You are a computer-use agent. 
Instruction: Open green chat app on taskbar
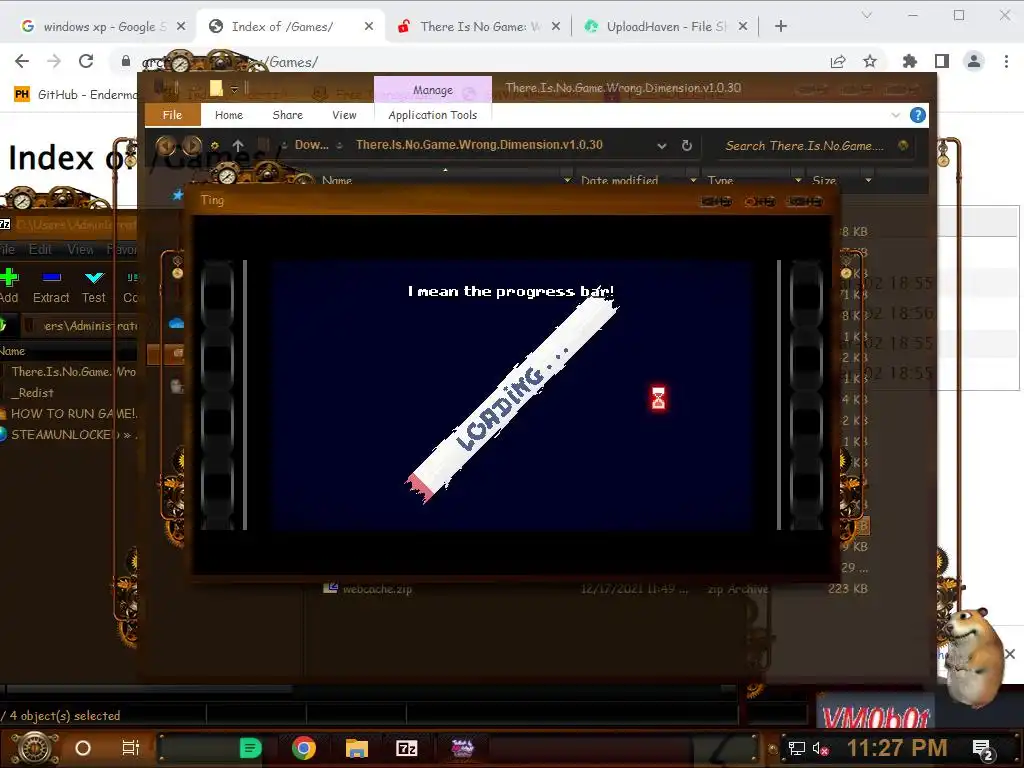pos(250,748)
